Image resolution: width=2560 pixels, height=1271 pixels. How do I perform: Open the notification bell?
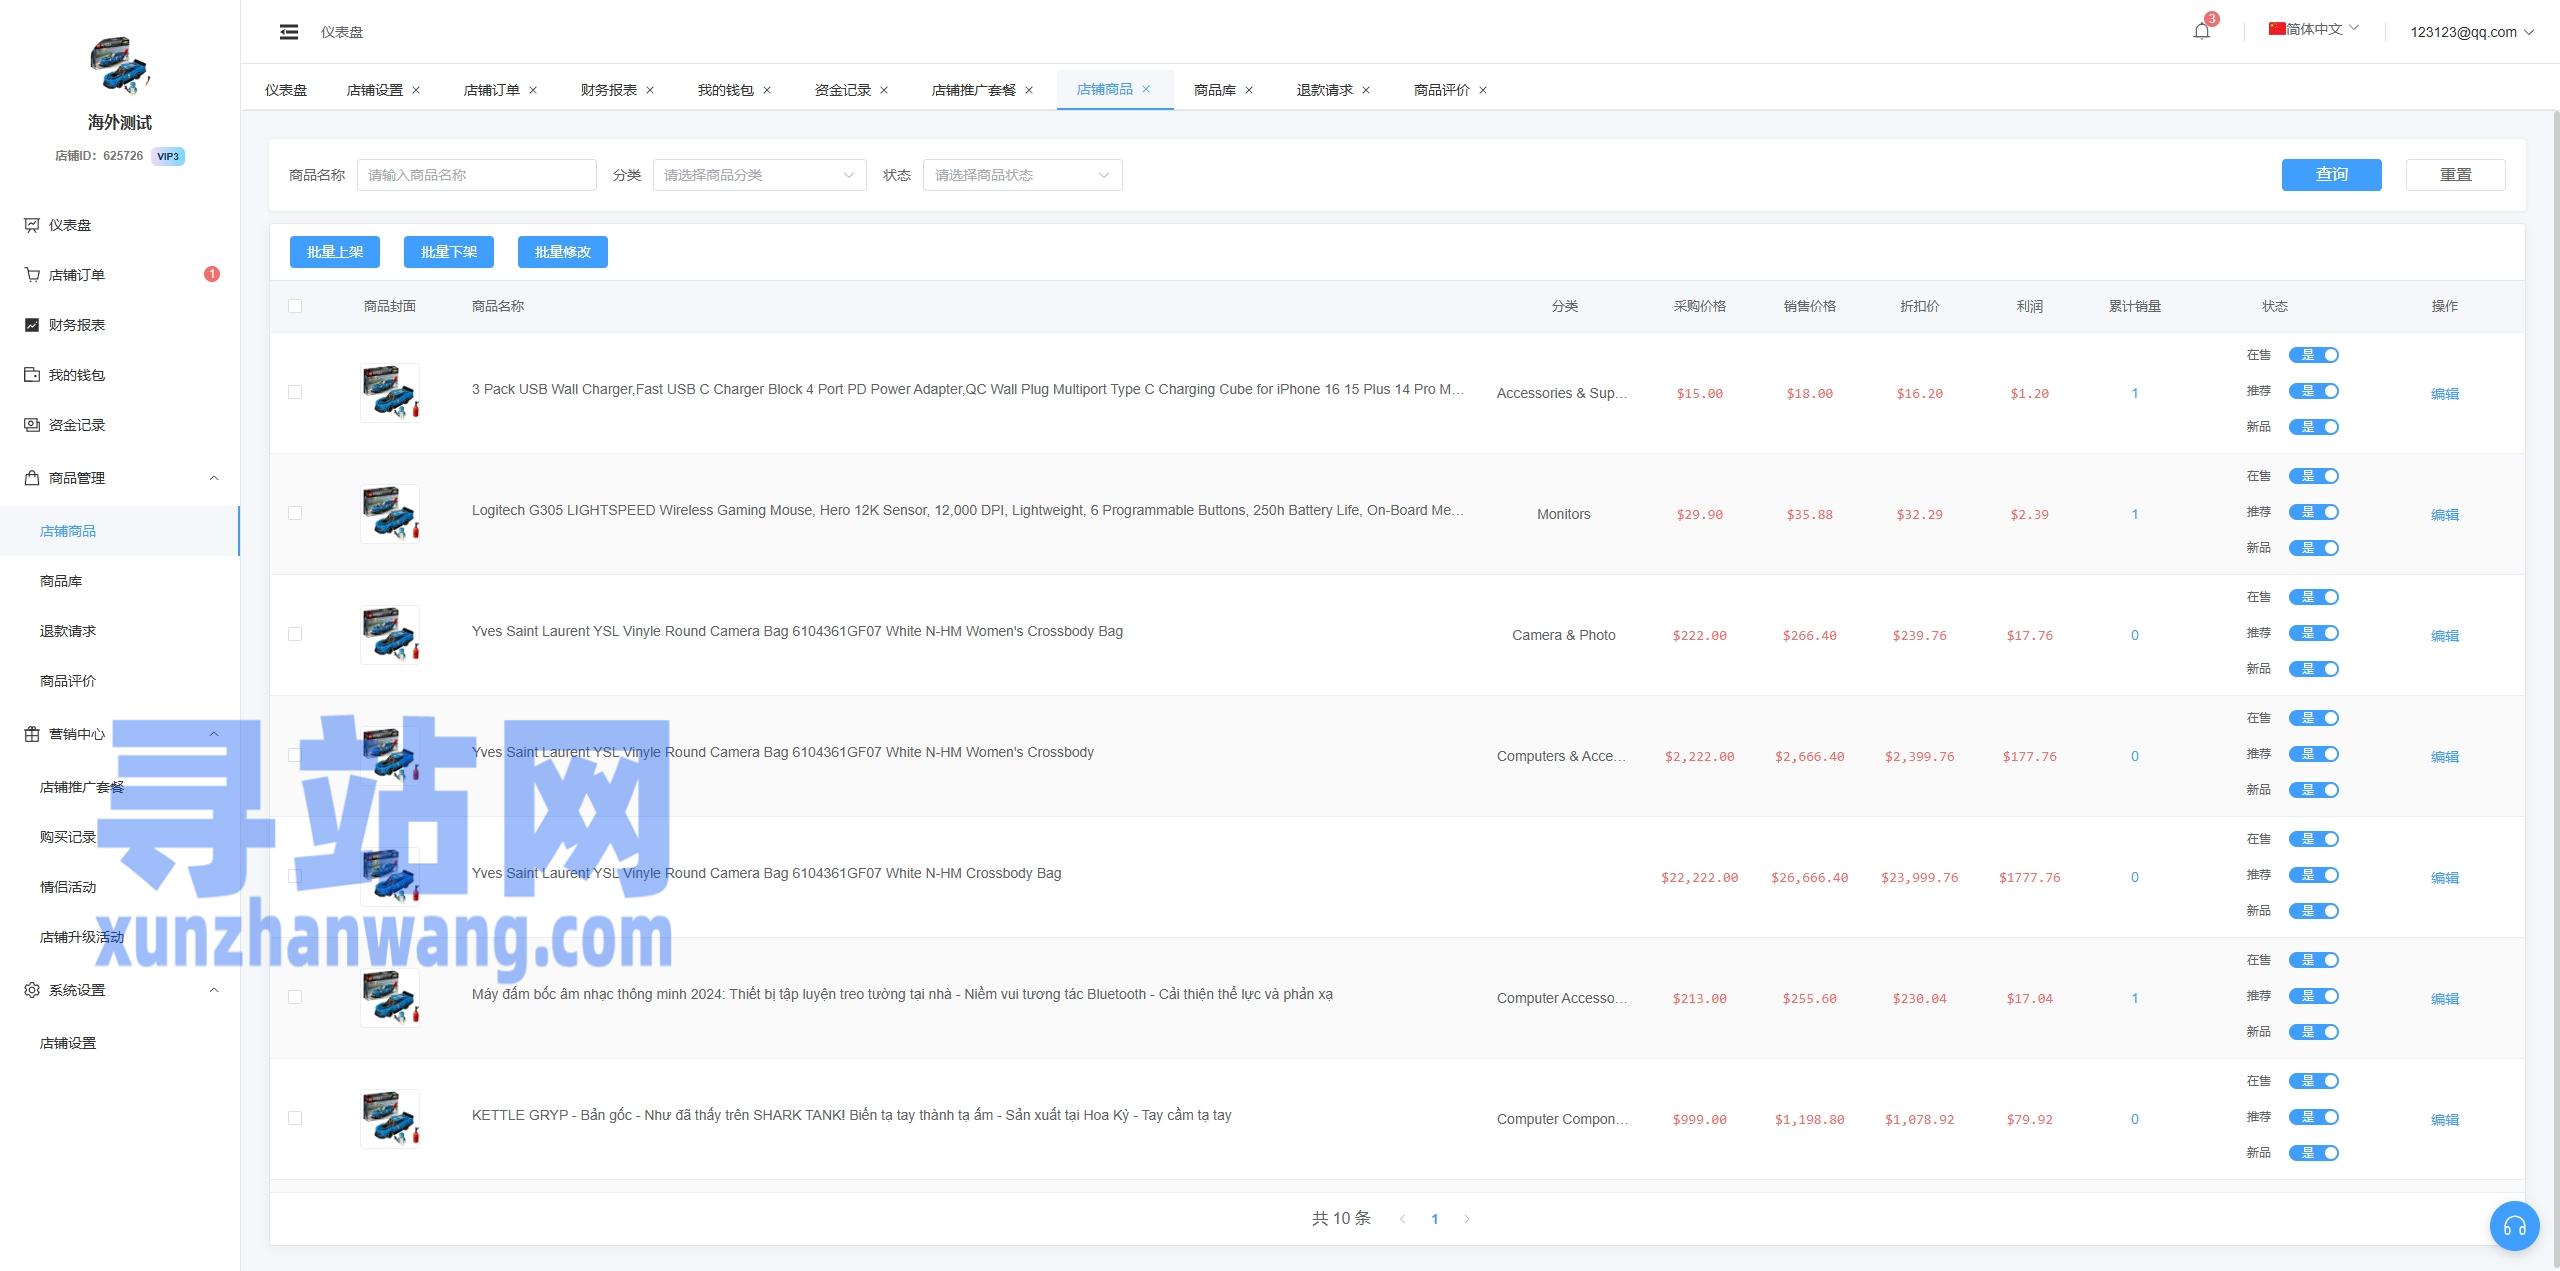point(2201,31)
